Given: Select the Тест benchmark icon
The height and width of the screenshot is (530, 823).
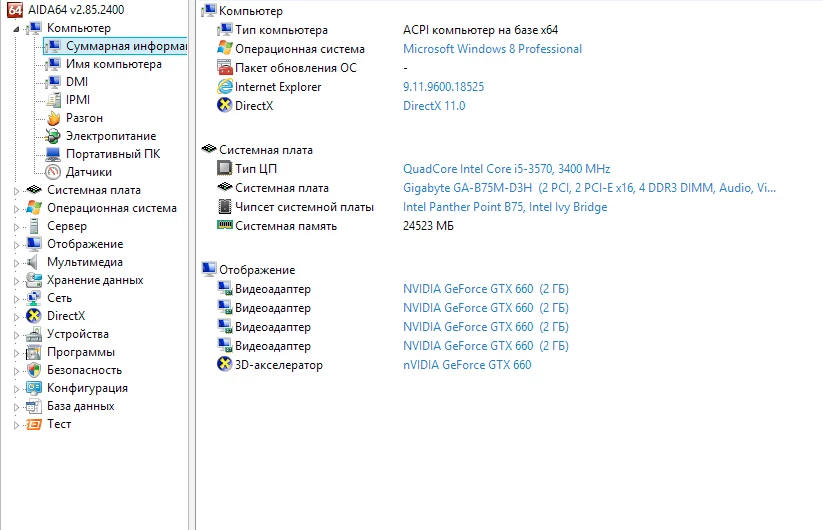Looking at the screenshot, I should point(34,423).
